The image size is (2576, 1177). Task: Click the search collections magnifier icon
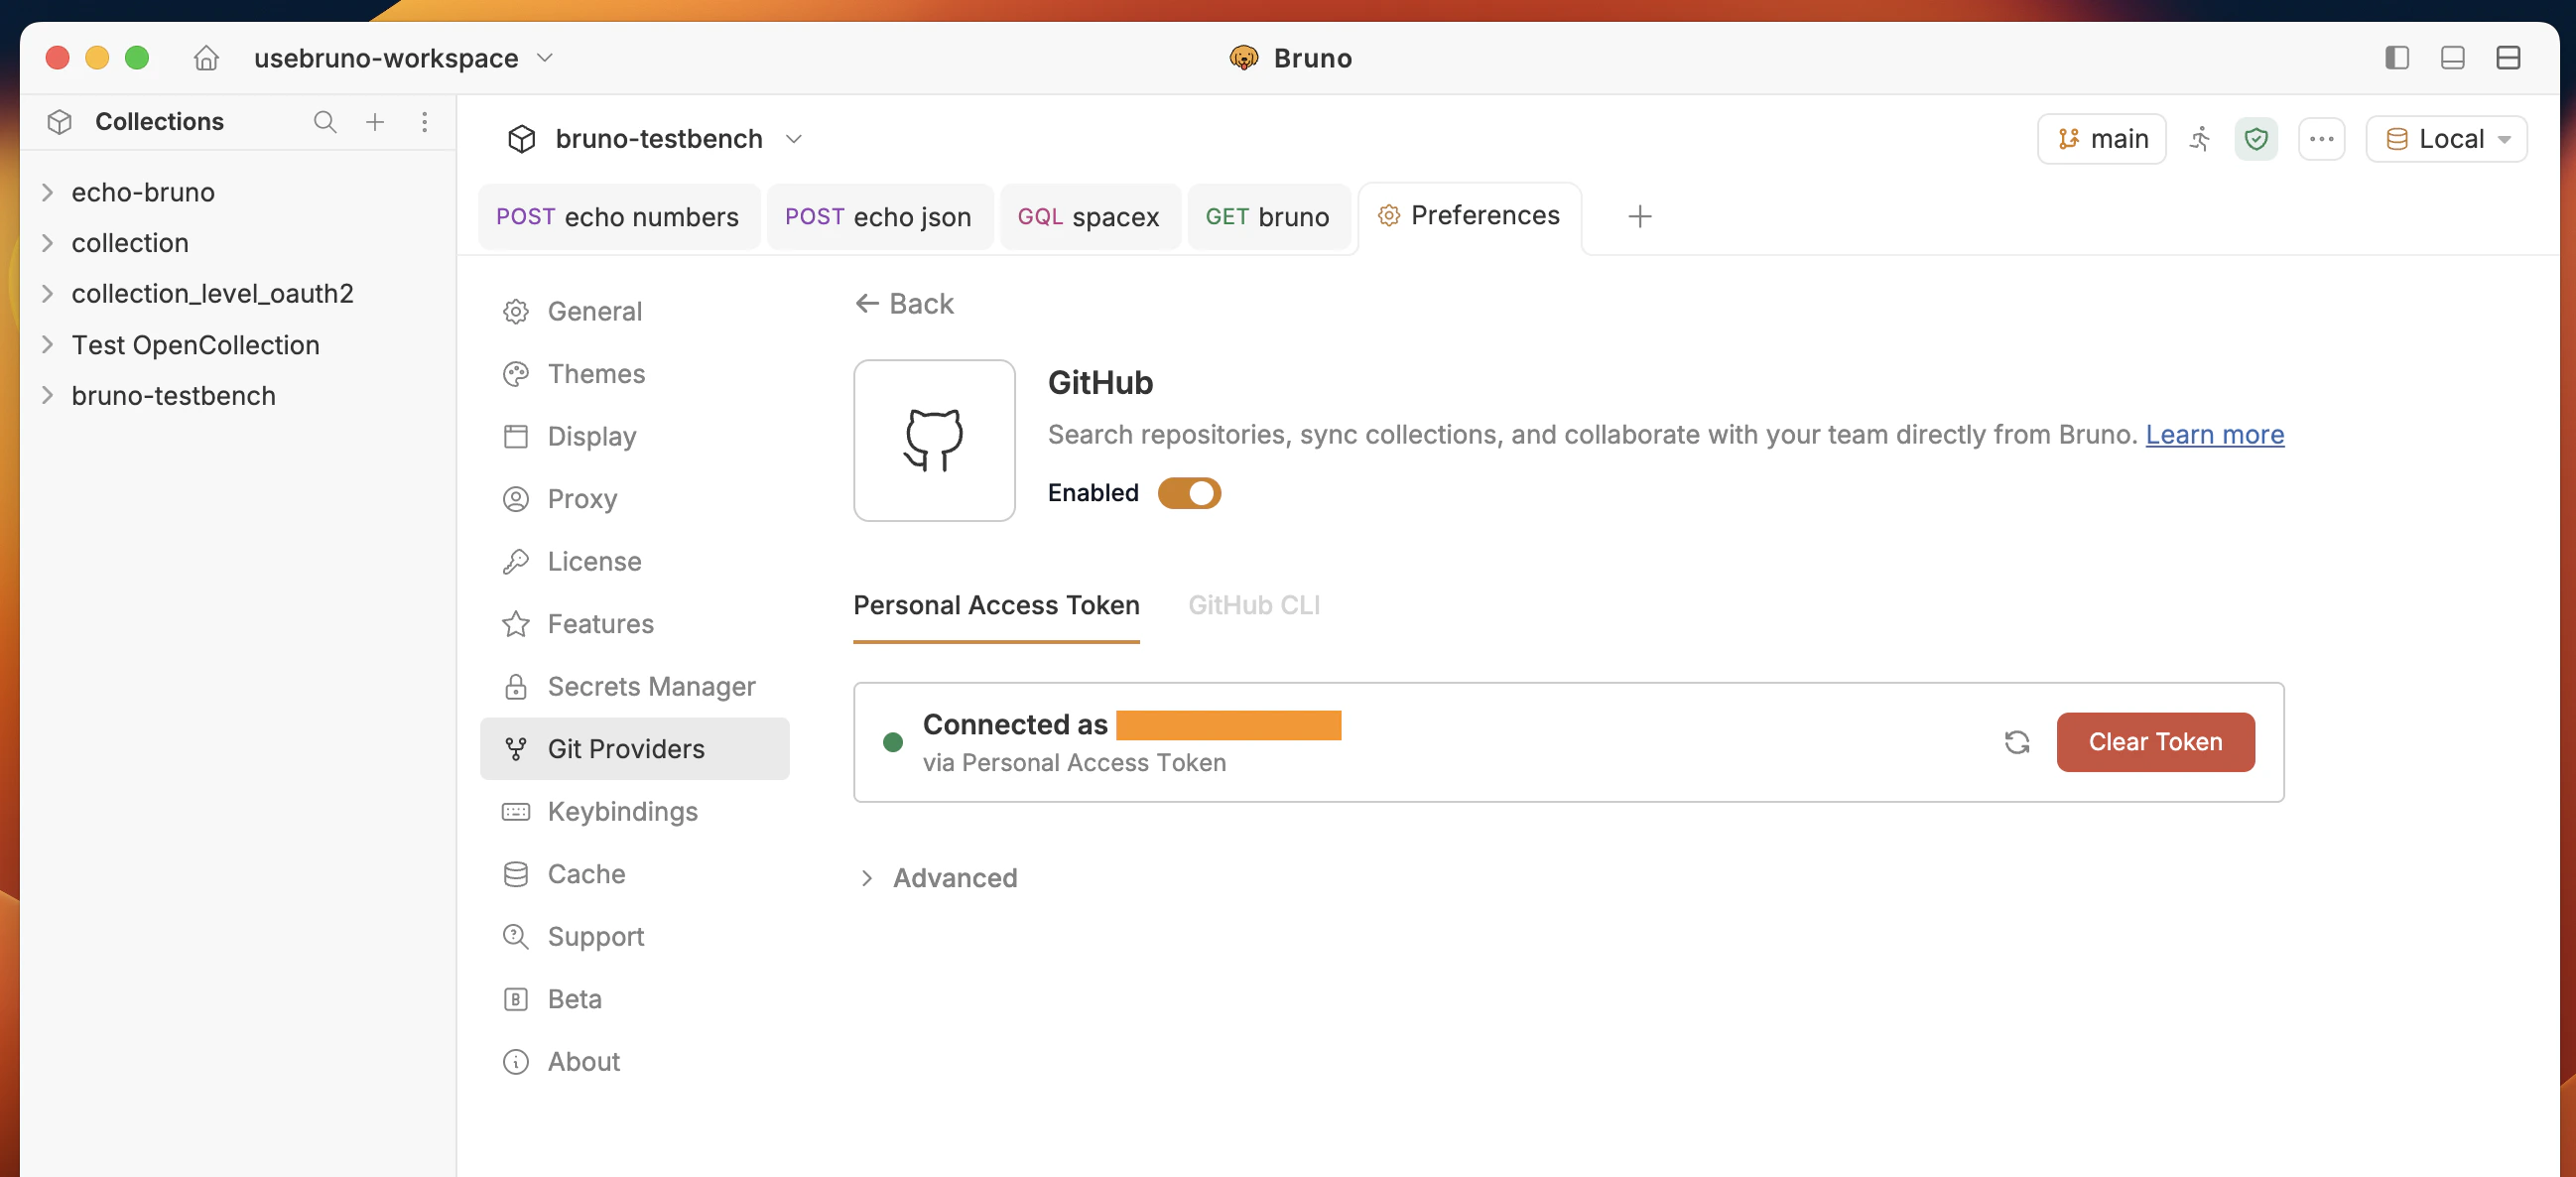point(324,122)
